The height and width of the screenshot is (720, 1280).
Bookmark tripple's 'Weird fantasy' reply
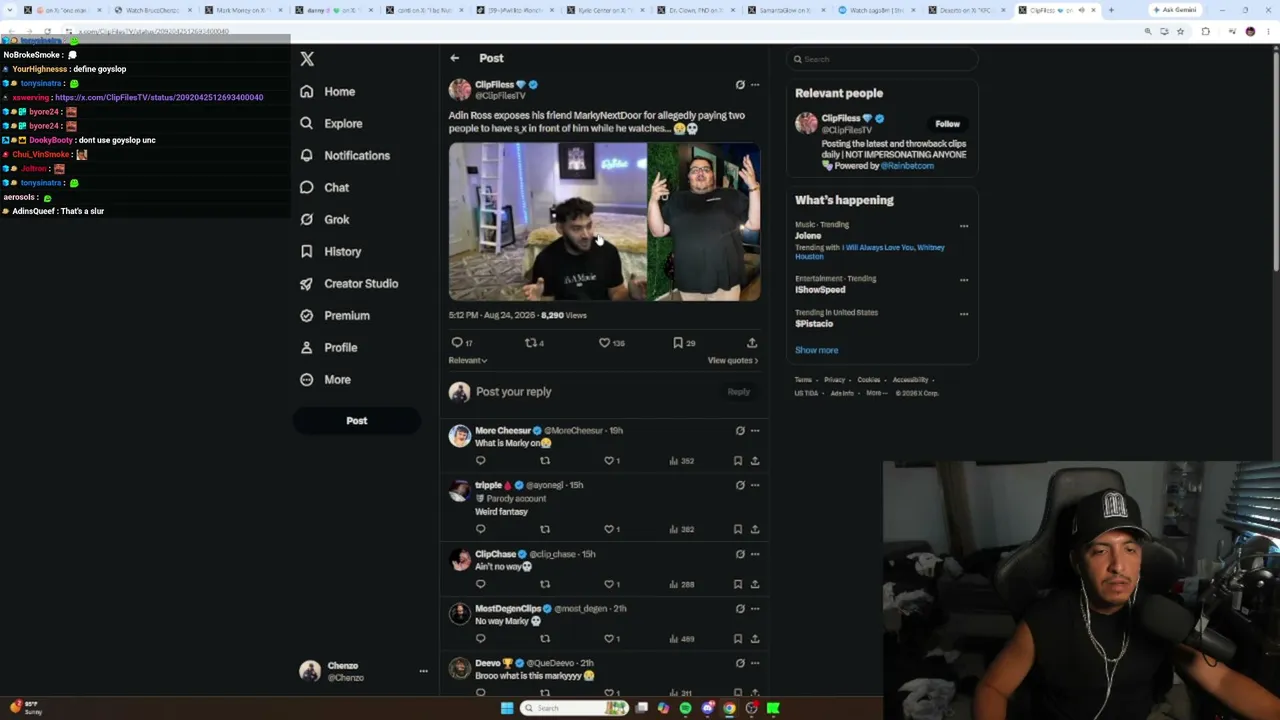pyautogui.click(x=738, y=529)
